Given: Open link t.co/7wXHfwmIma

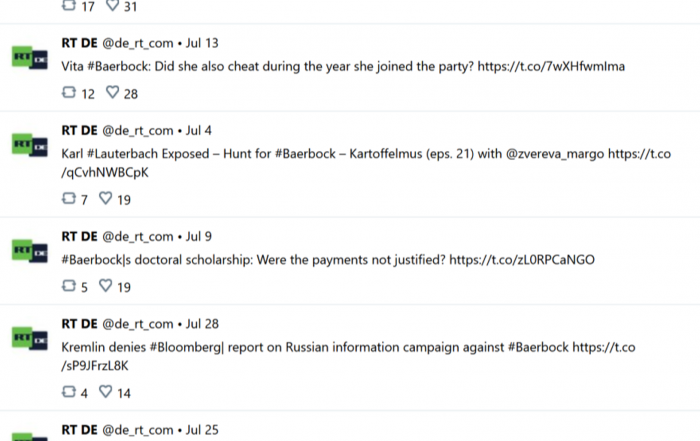Looking at the screenshot, I should [551, 67].
